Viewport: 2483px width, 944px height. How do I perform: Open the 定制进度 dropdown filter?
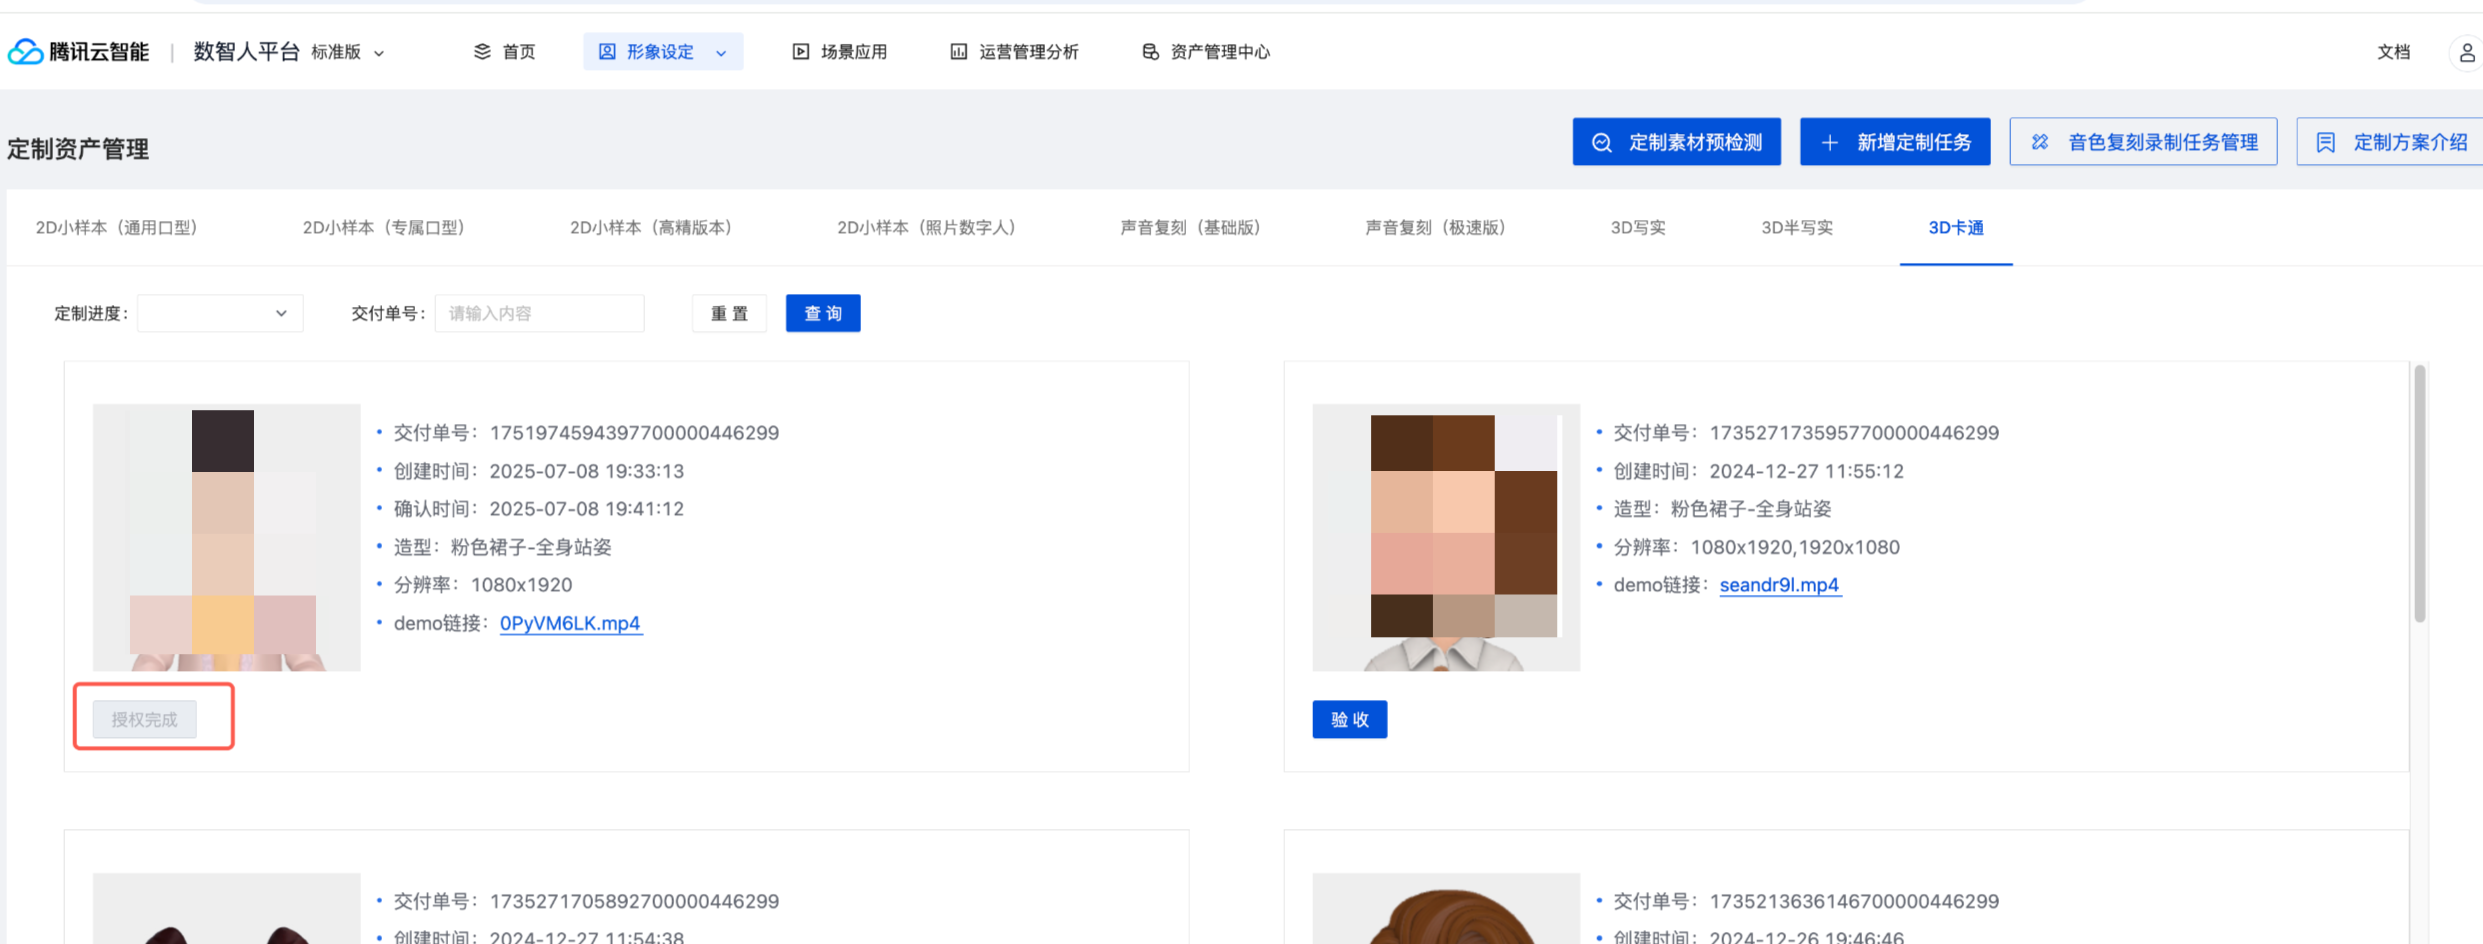[220, 313]
